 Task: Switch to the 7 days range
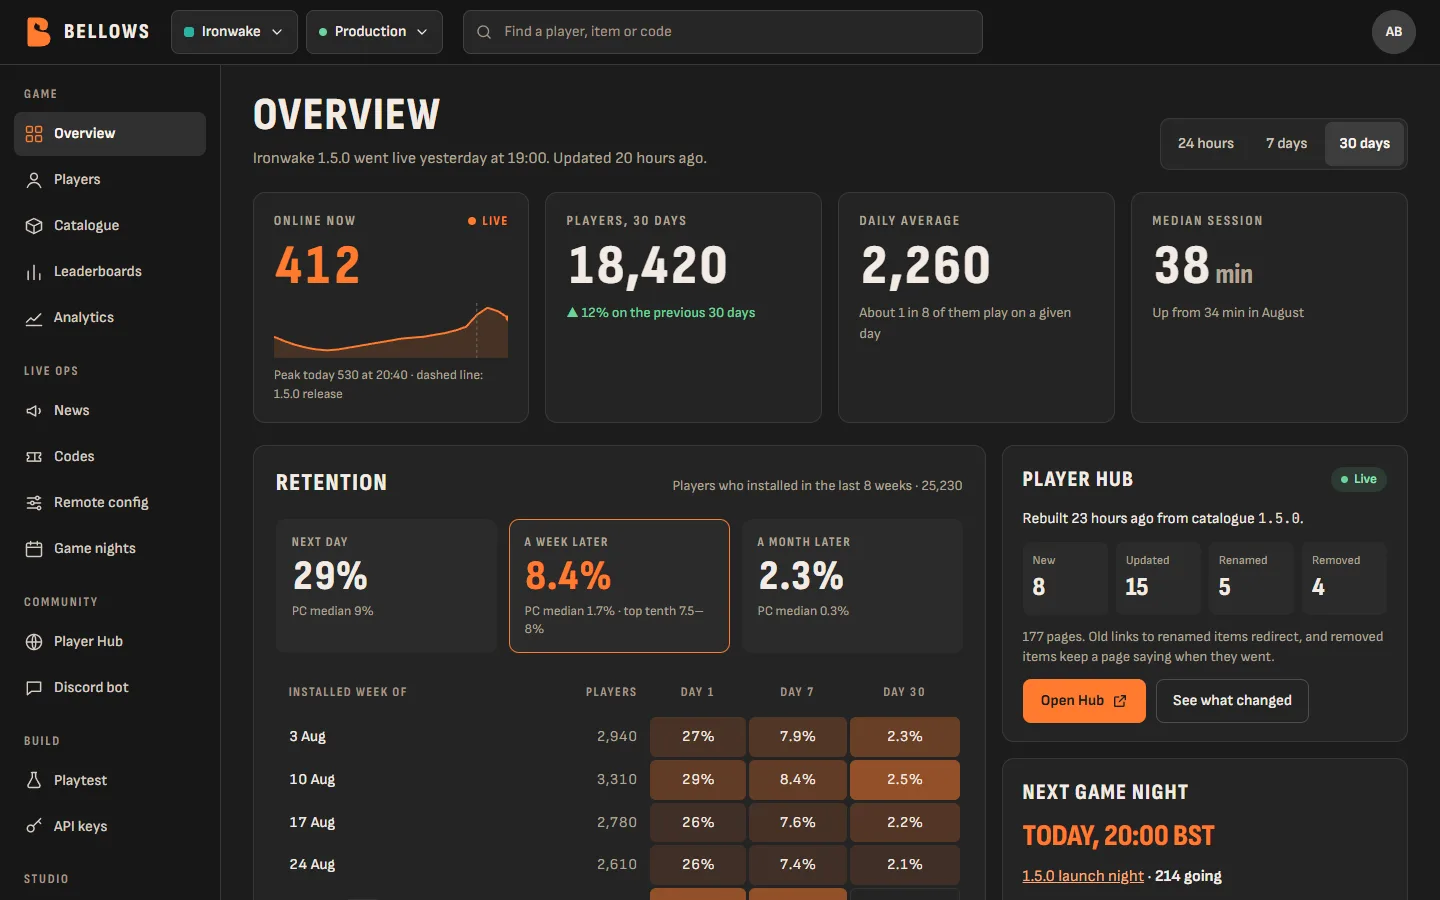click(1287, 144)
